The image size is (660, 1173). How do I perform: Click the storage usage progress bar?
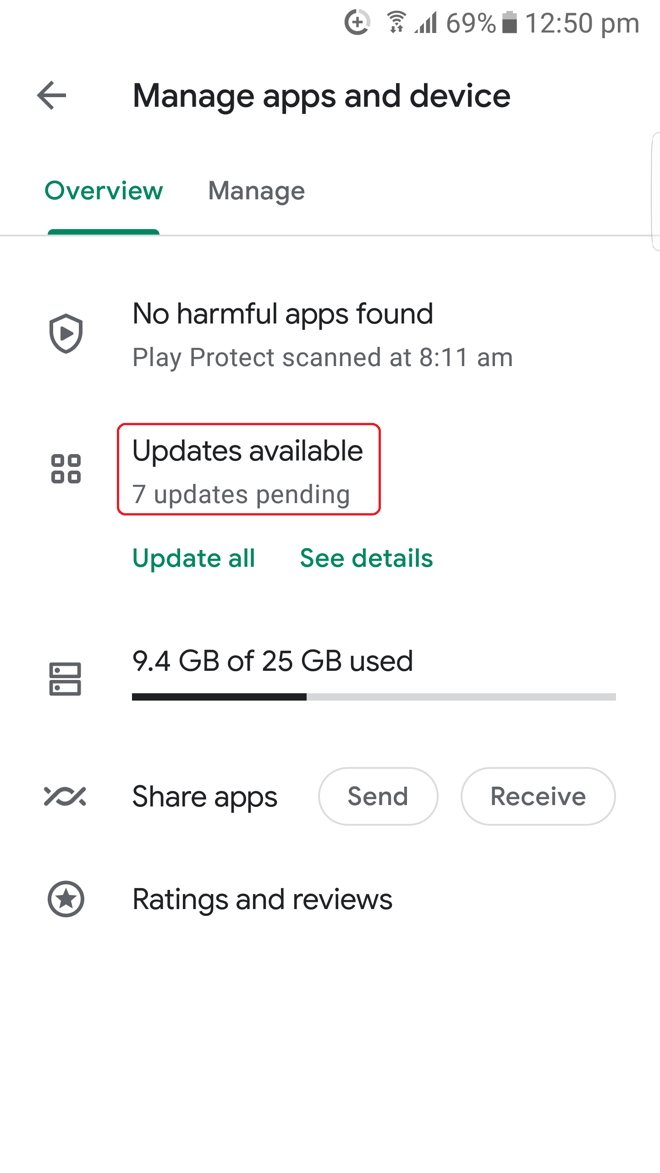pos(373,695)
